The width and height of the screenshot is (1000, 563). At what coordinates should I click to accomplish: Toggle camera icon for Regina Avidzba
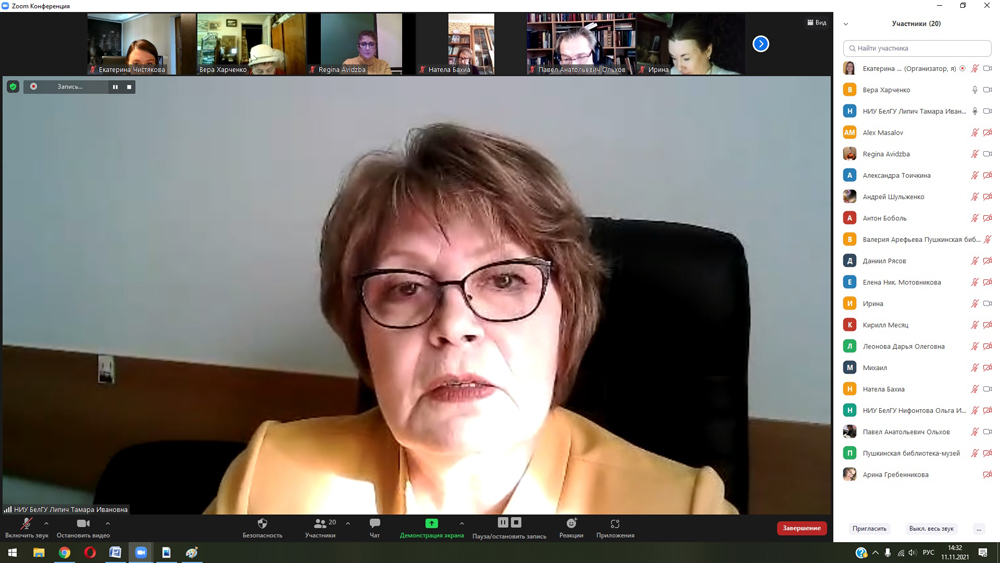click(x=987, y=154)
